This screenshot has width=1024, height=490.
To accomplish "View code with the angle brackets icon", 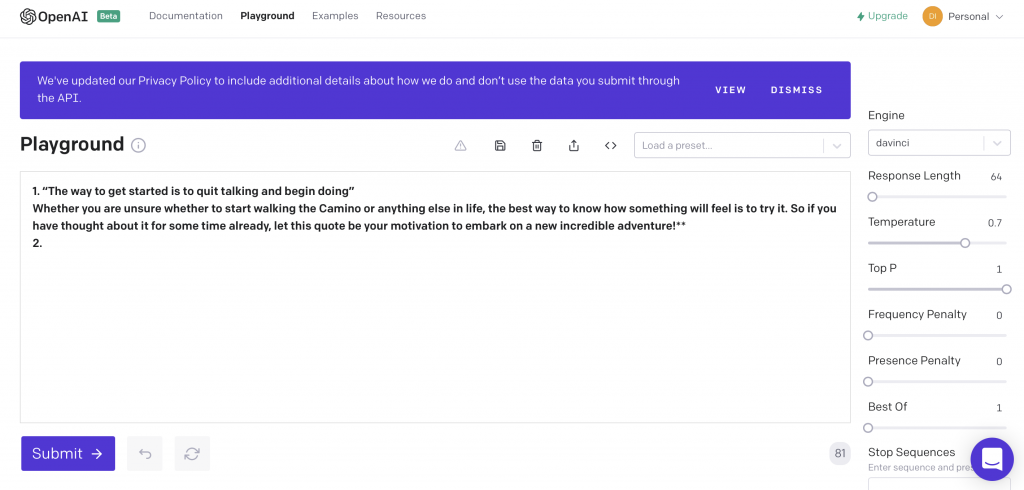I will [x=611, y=146].
